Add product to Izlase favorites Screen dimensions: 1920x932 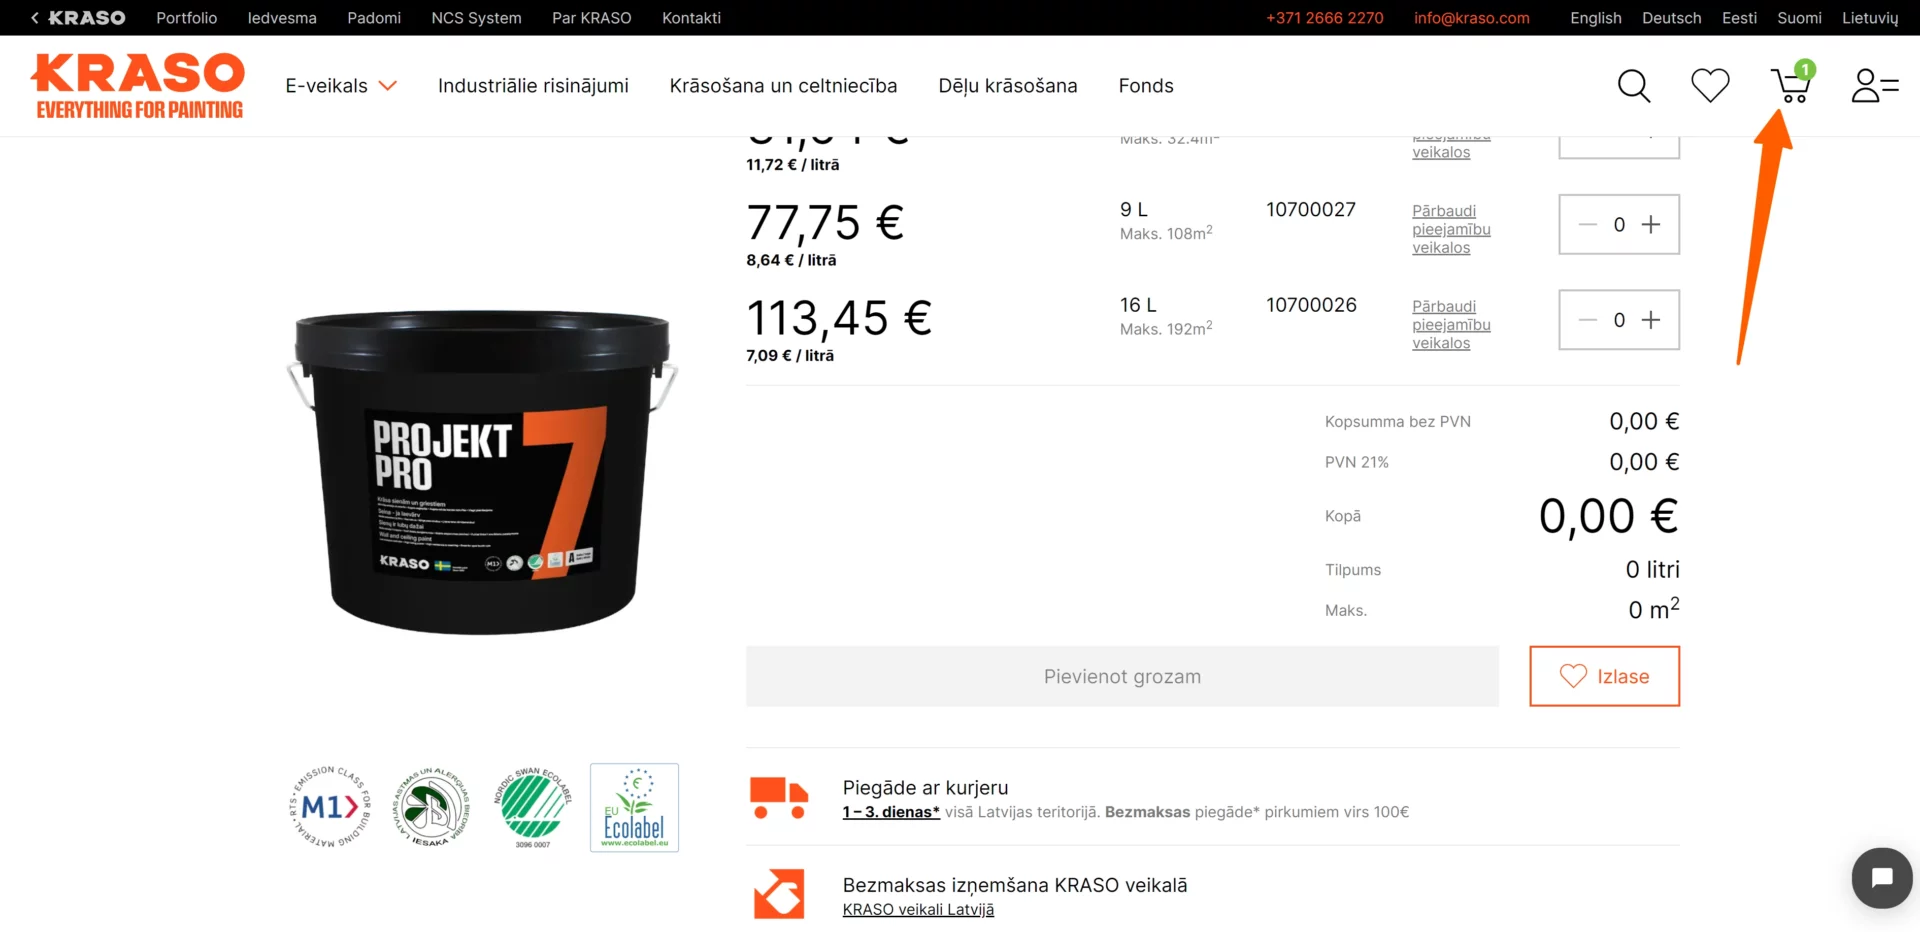click(1604, 676)
